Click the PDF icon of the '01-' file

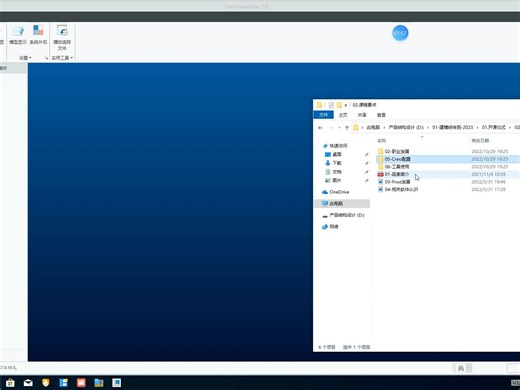[x=380, y=174]
